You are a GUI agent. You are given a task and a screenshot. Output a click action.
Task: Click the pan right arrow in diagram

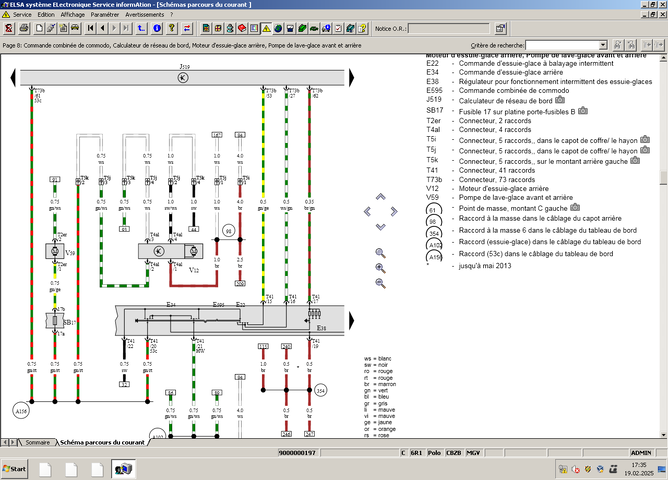coord(392,211)
